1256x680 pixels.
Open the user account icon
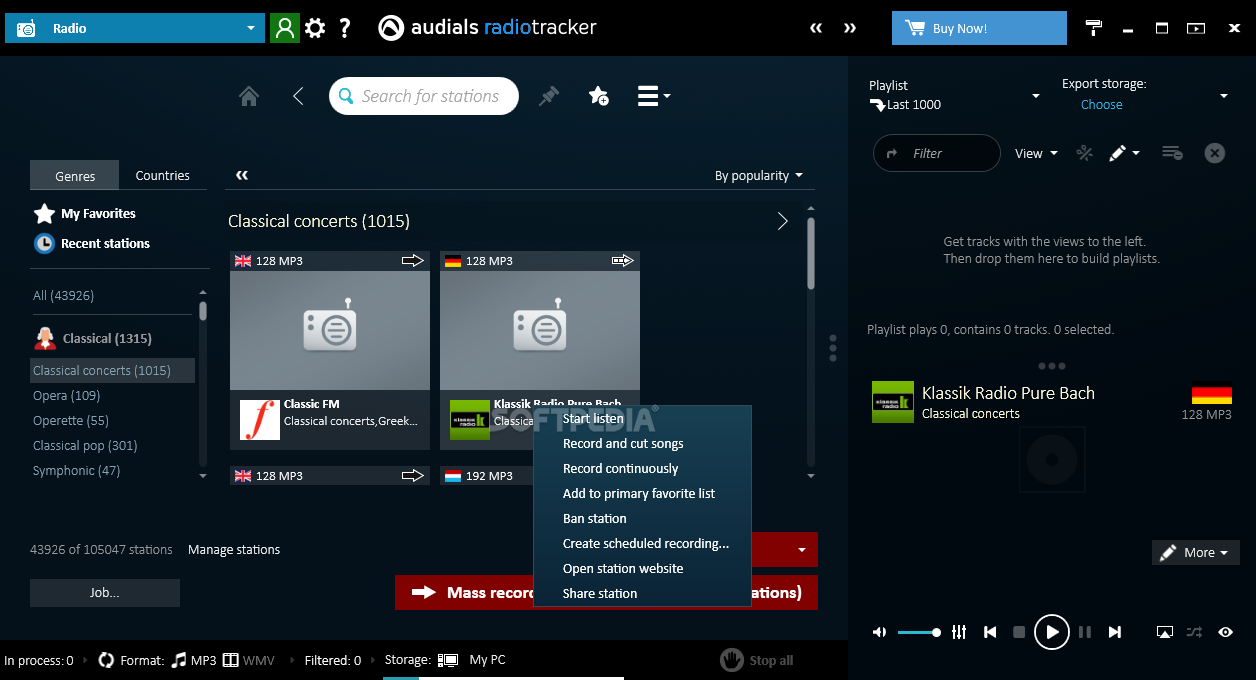click(x=285, y=28)
